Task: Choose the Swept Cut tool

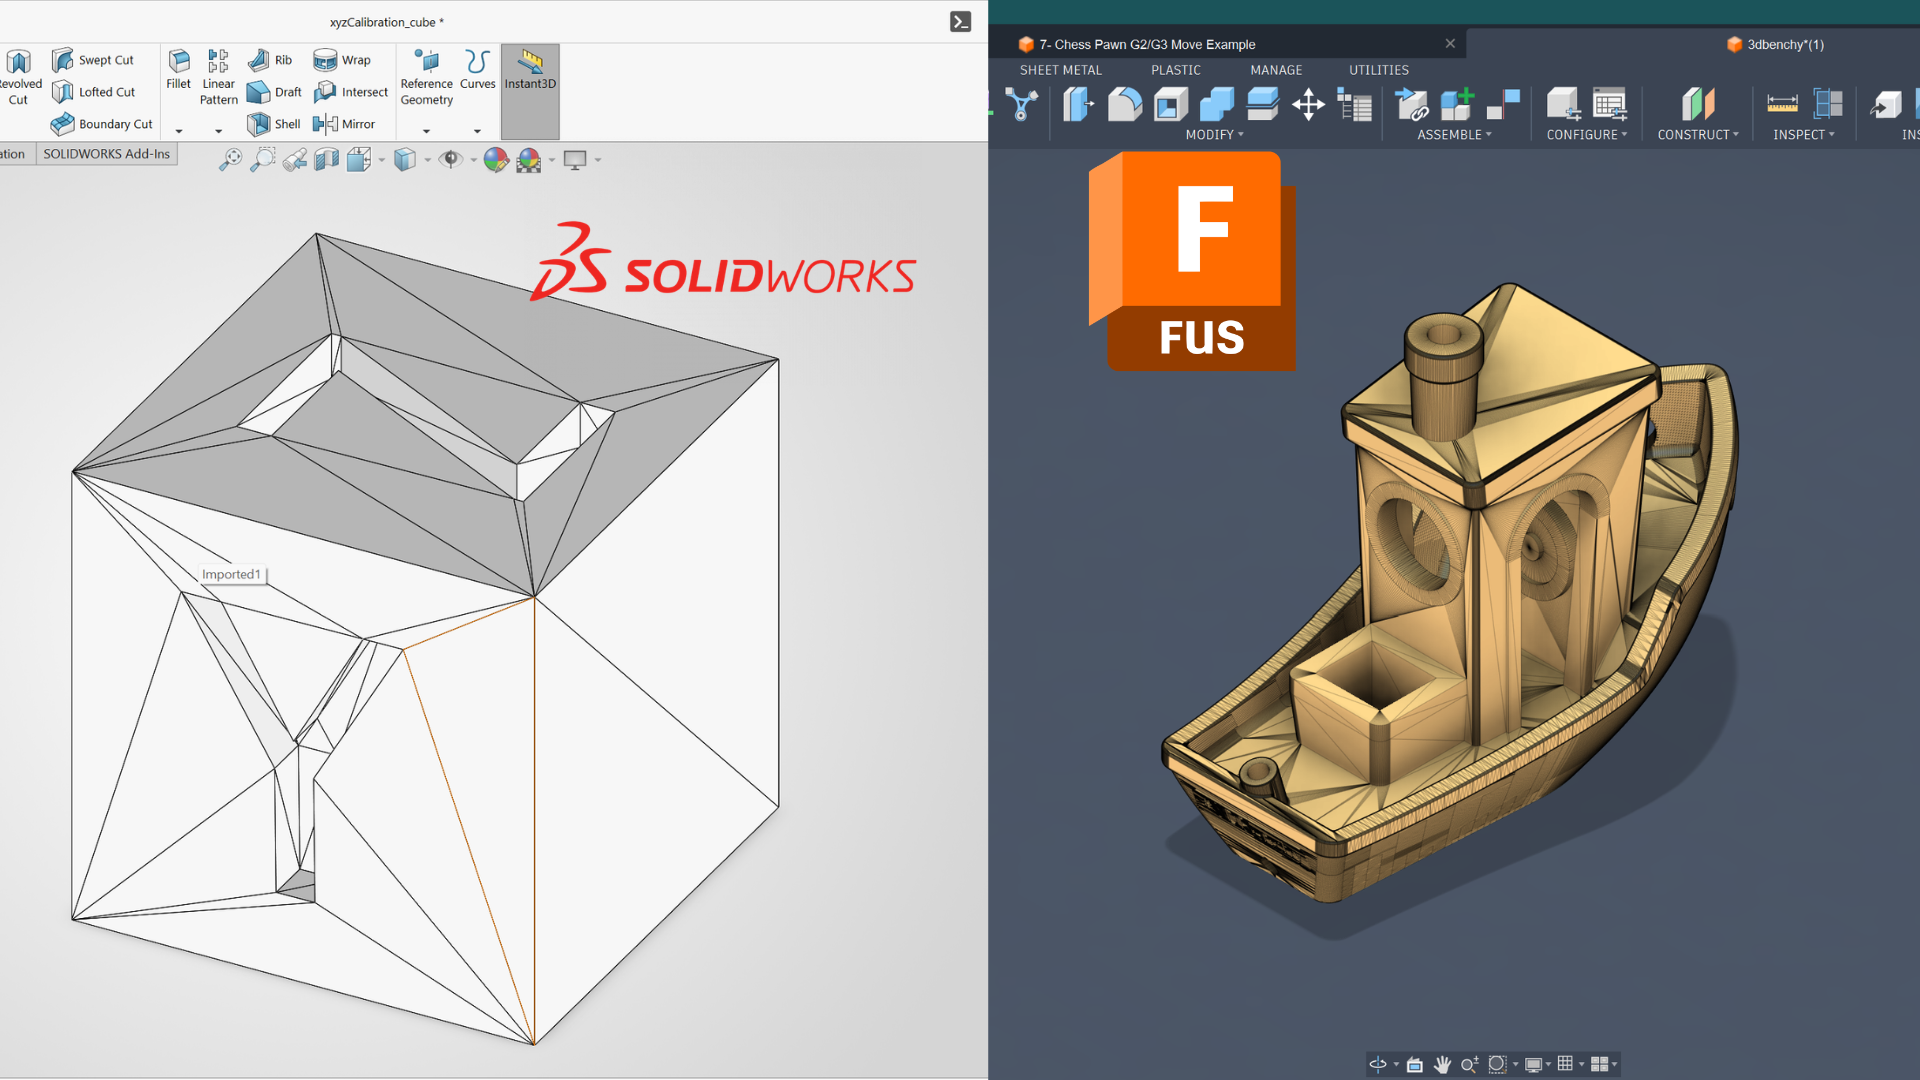Action: pos(93,60)
